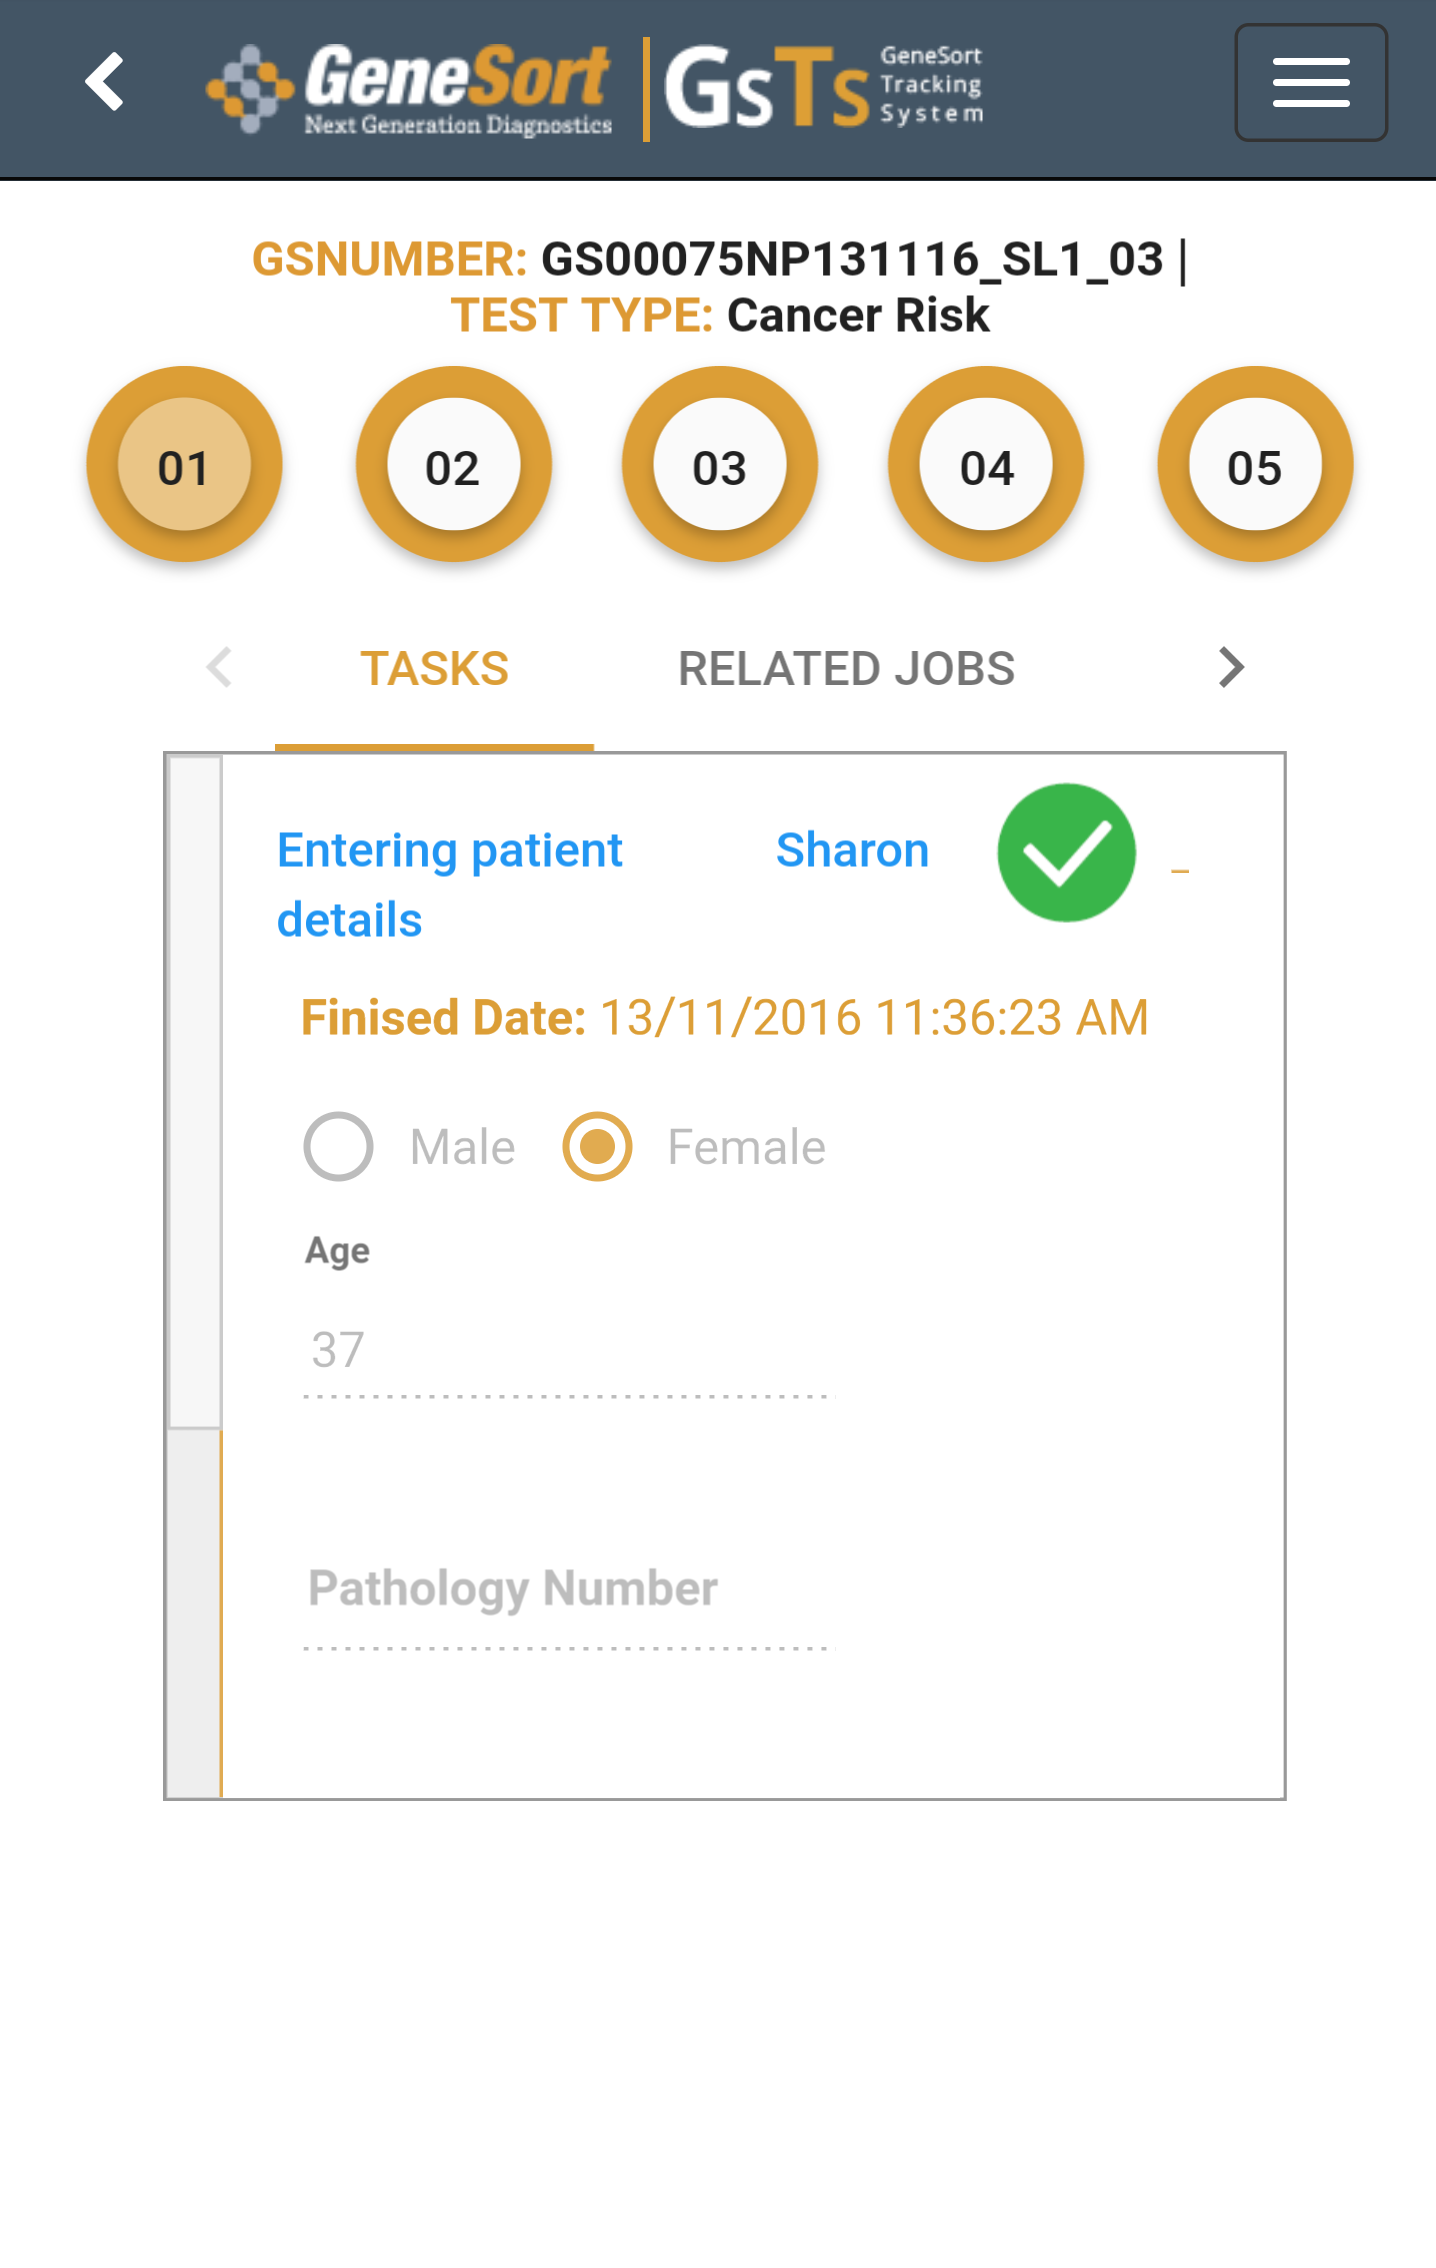Switch to the TASKS tab
The height and width of the screenshot is (2268, 1436).
(x=435, y=669)
